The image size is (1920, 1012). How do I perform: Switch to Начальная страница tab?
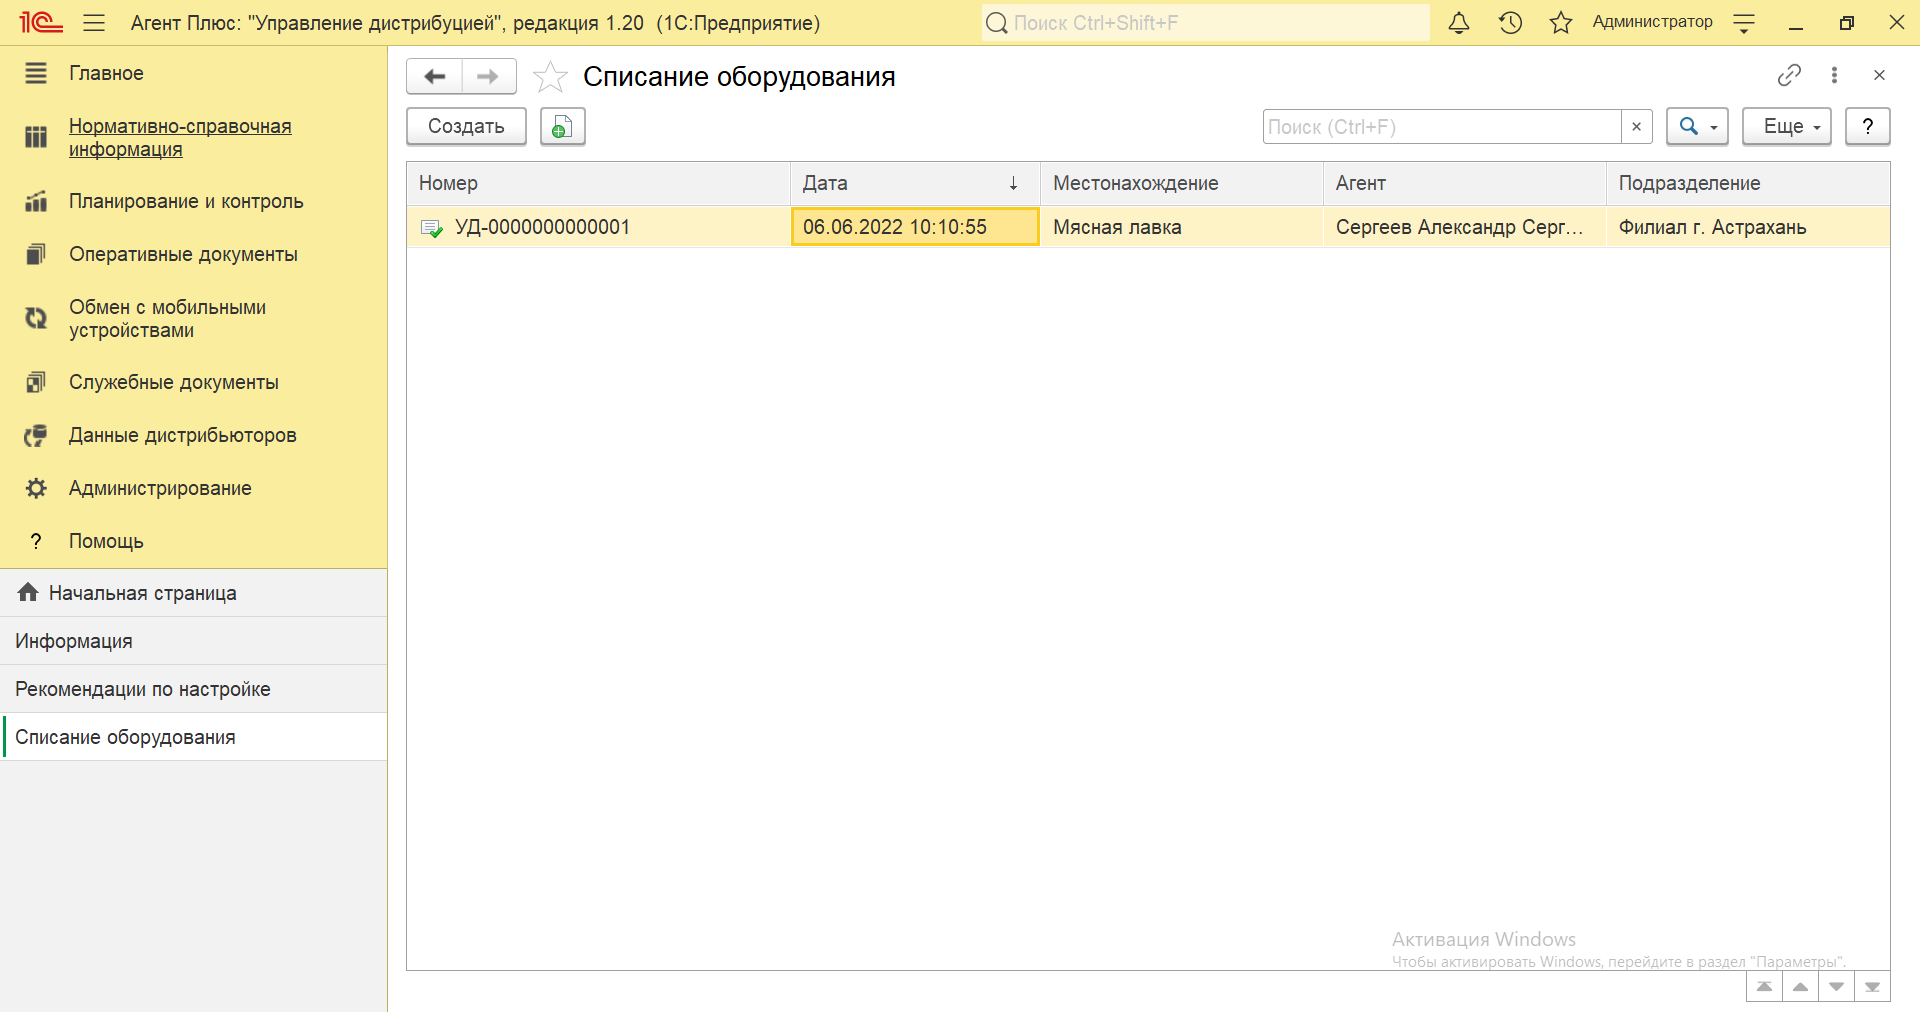tap(142, 593)
